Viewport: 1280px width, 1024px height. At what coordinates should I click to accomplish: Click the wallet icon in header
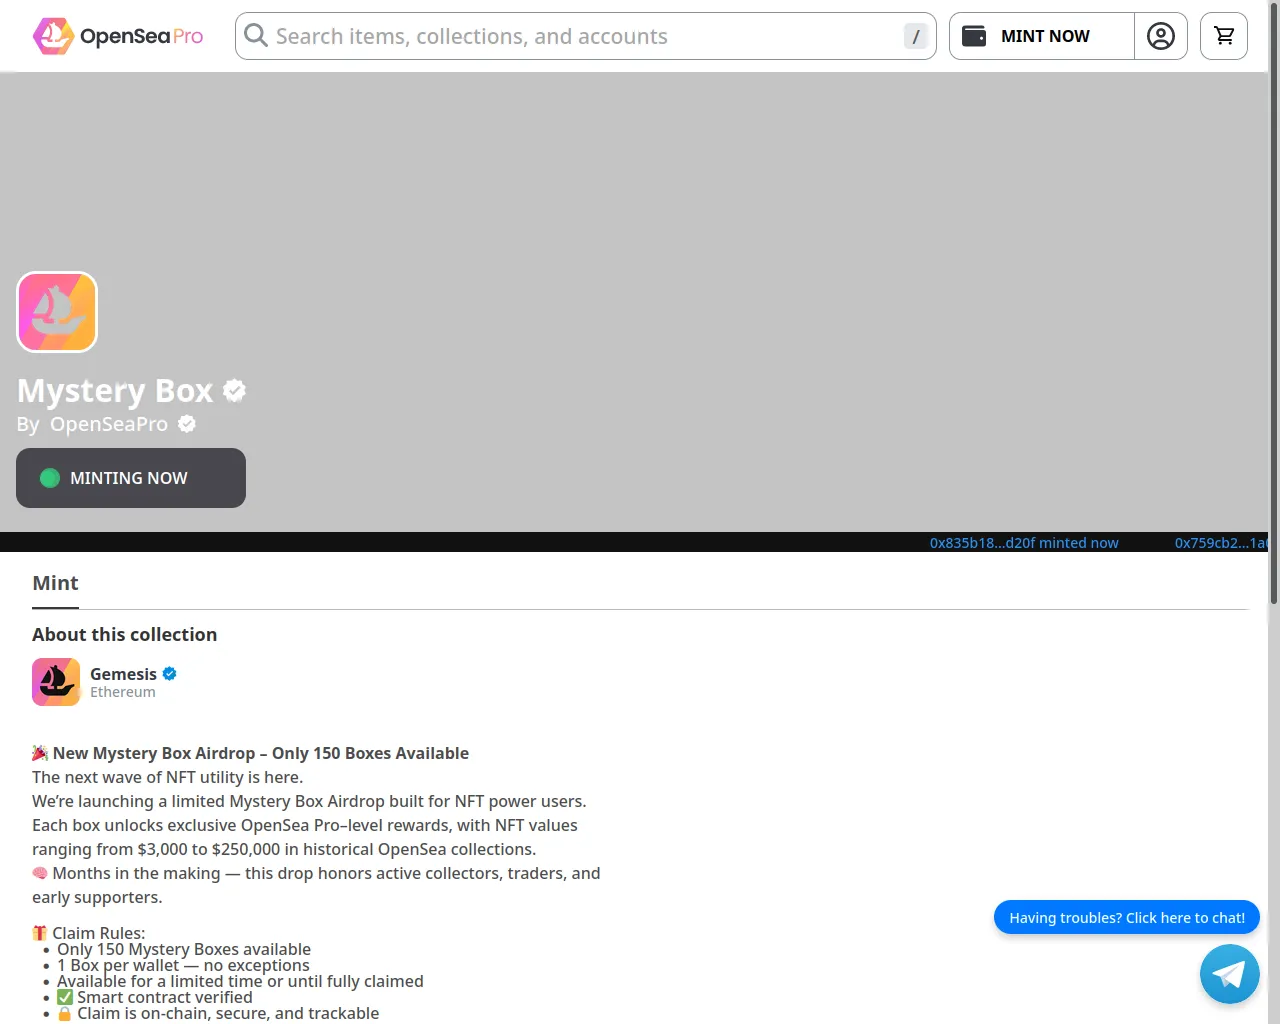tap(974, 36)
